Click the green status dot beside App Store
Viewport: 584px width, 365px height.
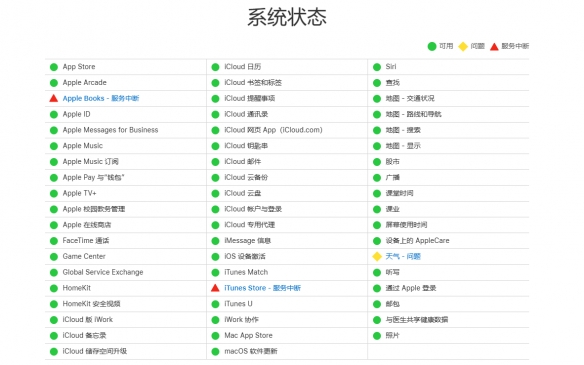(x=54, y=67)
